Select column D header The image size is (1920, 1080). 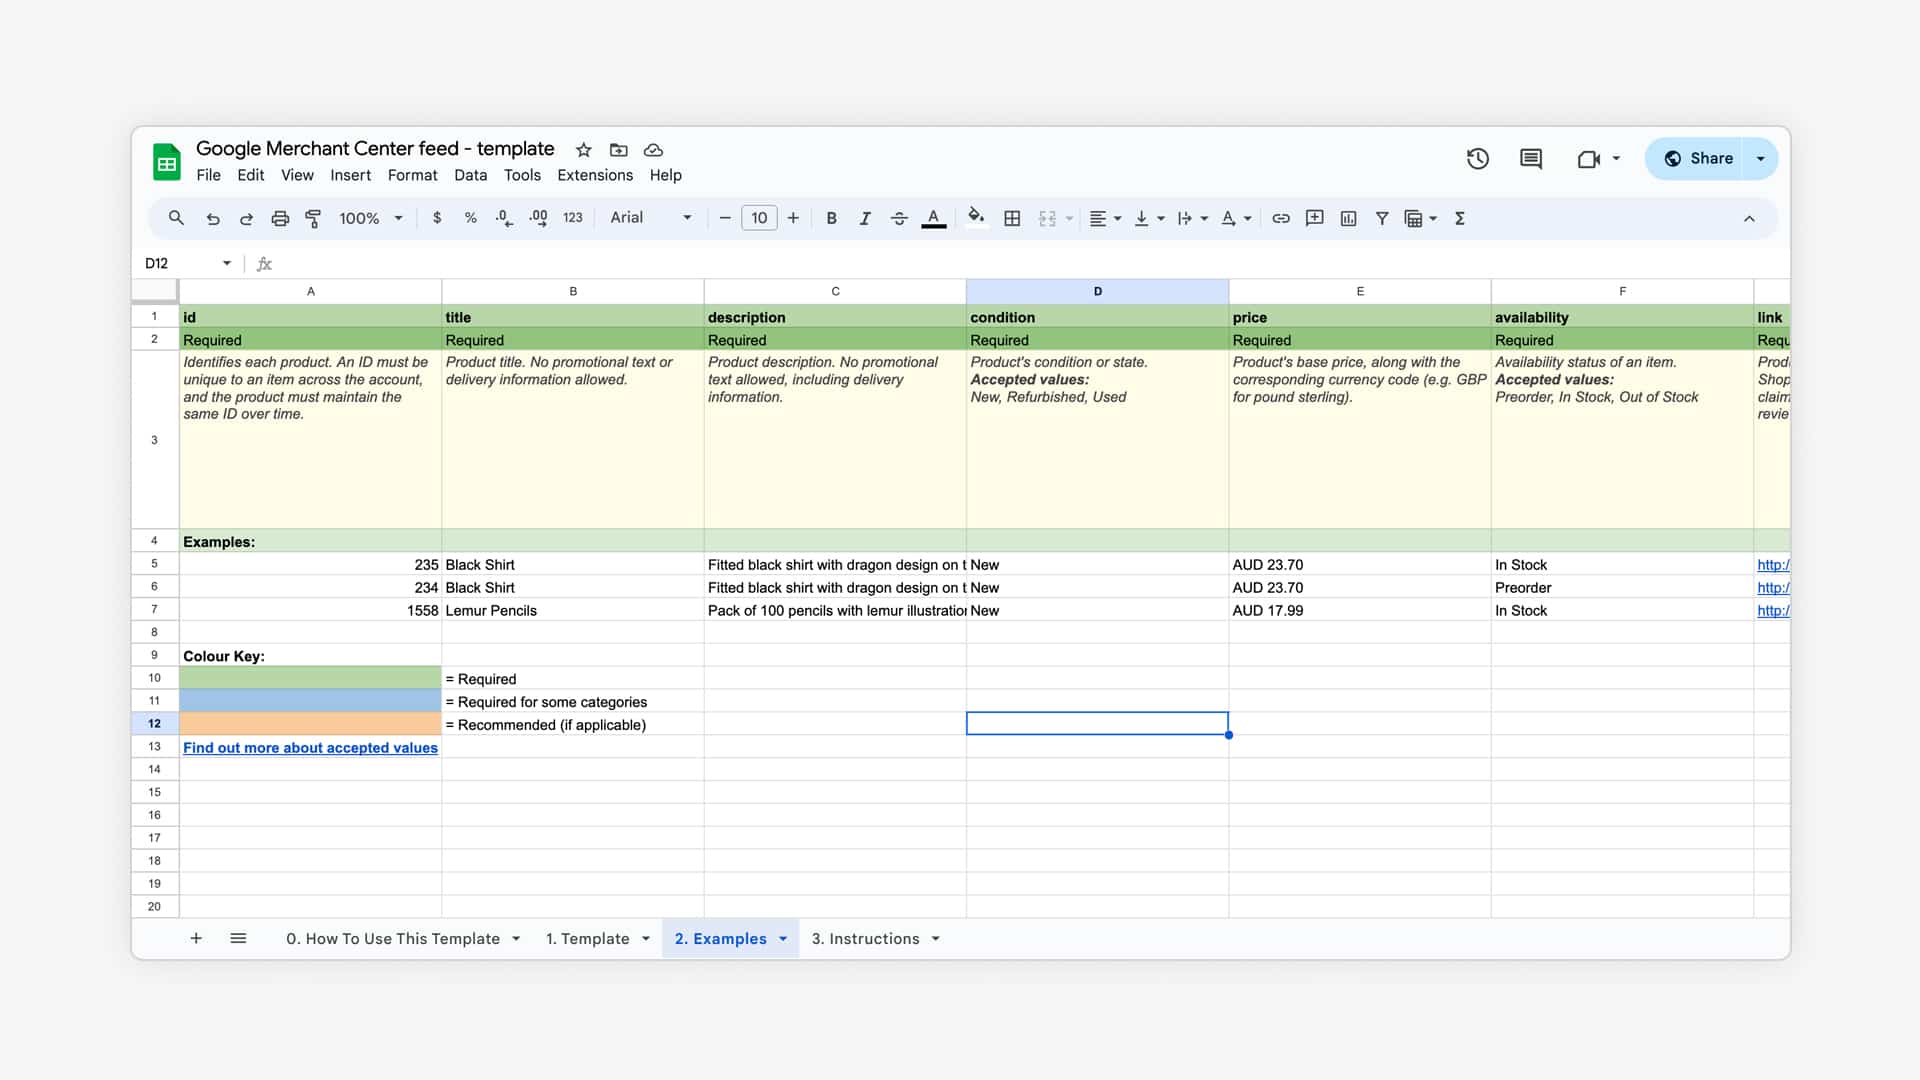(x=1097, y=291)
